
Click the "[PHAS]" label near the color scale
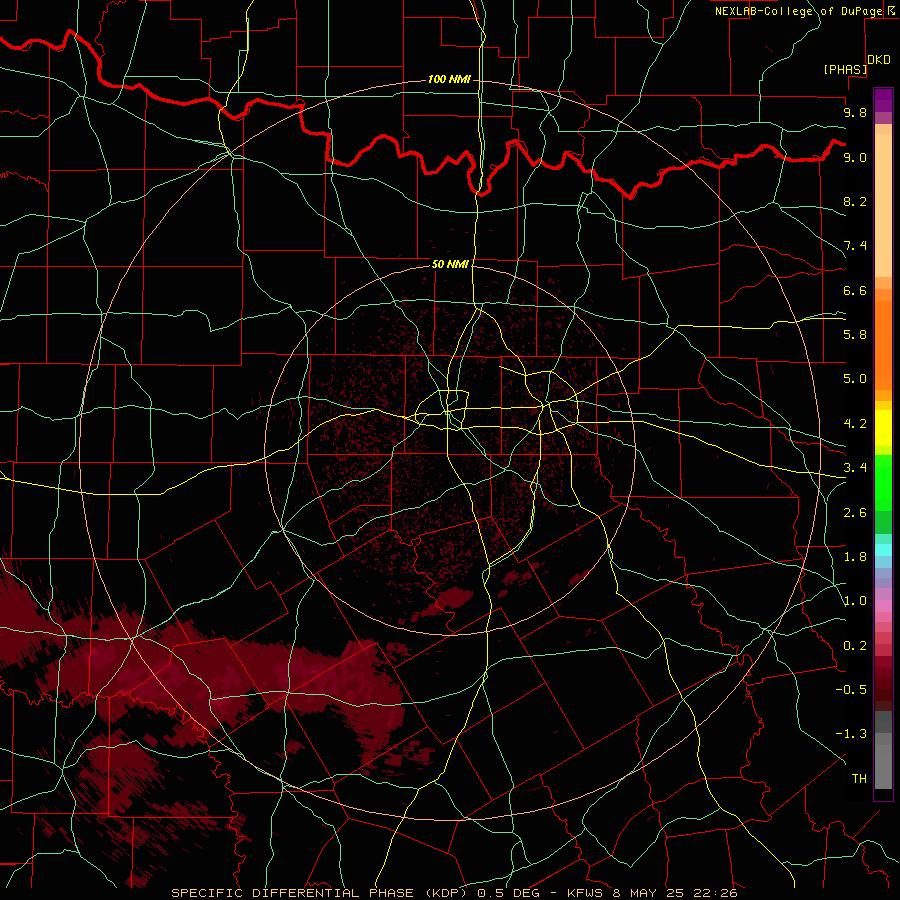(x=845, y=69)
